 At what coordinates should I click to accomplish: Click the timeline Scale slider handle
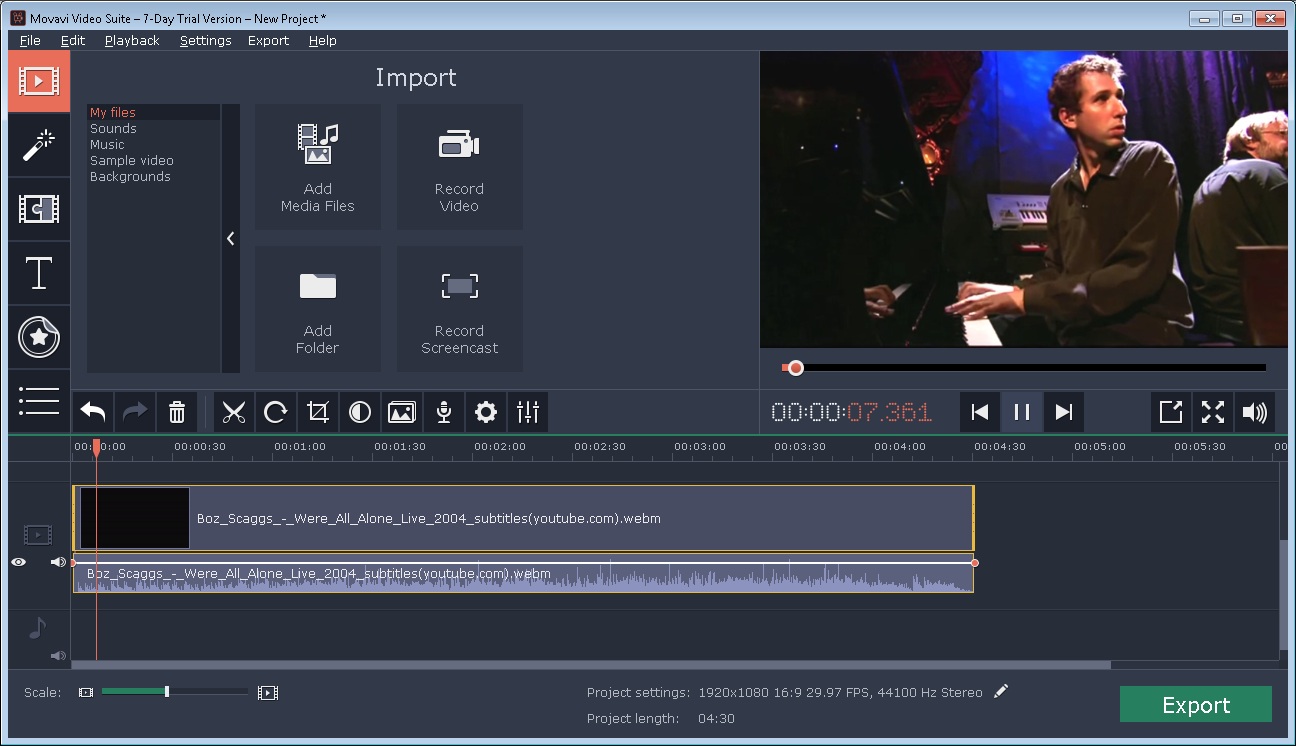[167, 692]
